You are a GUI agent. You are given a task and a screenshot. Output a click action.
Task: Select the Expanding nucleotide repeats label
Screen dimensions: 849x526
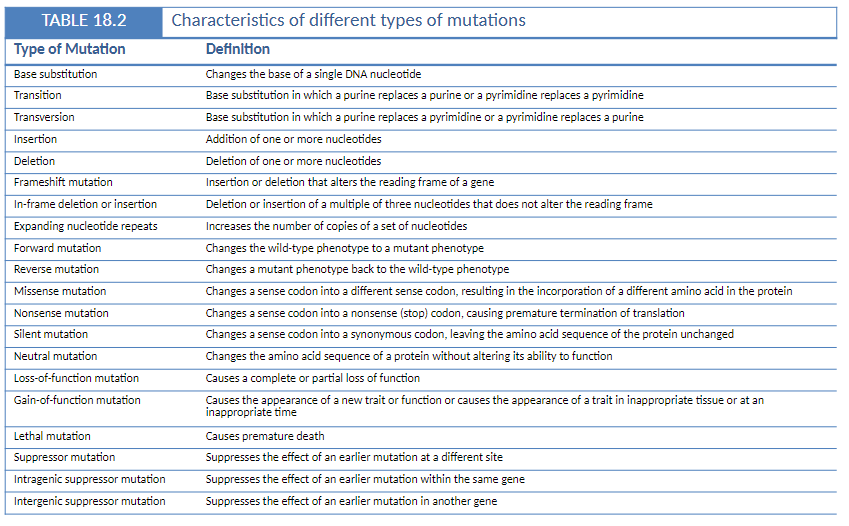point(78,226)
